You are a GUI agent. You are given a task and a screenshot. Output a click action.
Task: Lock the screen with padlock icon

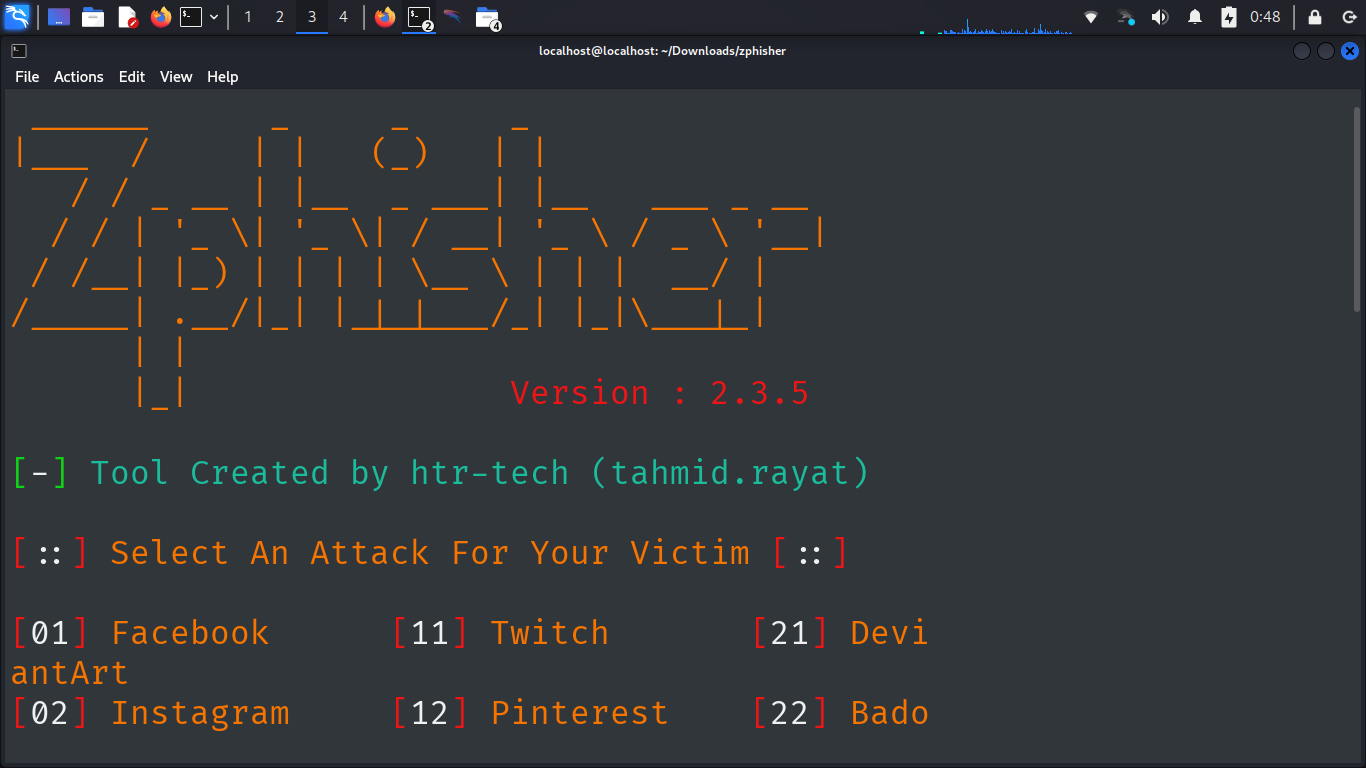1315,17
